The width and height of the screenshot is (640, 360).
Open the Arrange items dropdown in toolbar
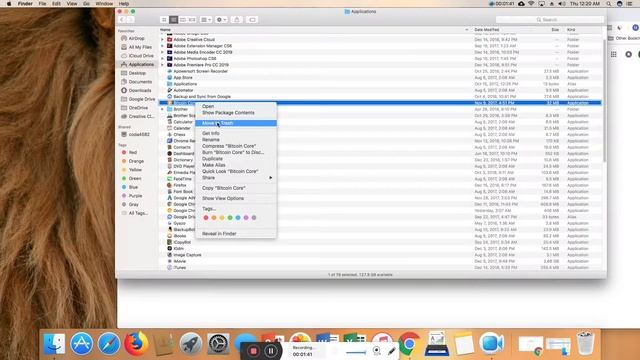click(x=206, y=20)
